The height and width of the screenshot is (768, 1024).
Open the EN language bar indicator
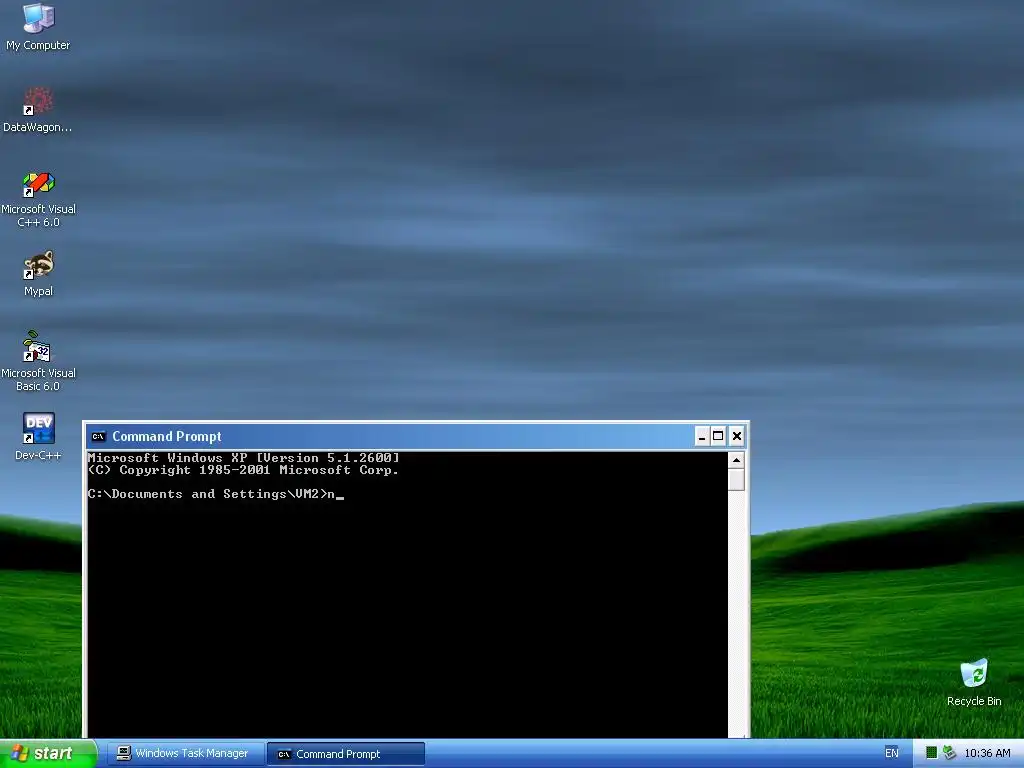(891, 753)
